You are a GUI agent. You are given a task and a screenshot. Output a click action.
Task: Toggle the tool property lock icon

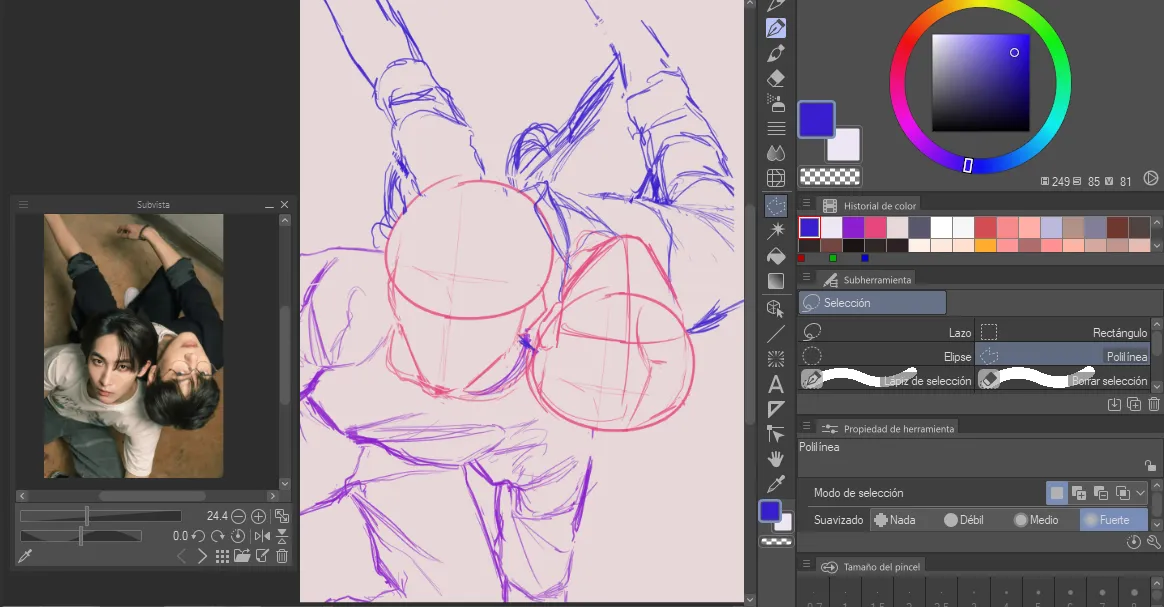point(1150,465)
